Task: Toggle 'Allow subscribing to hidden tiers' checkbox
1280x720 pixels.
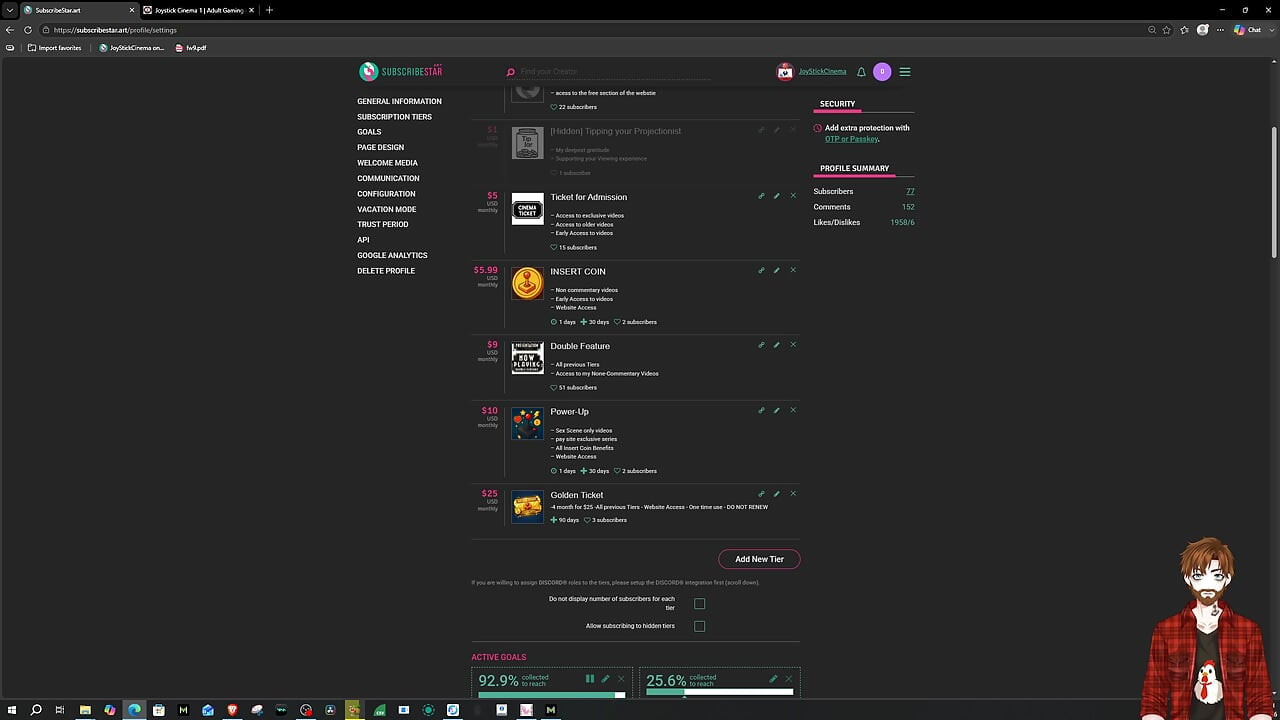Action: (700, 626)
